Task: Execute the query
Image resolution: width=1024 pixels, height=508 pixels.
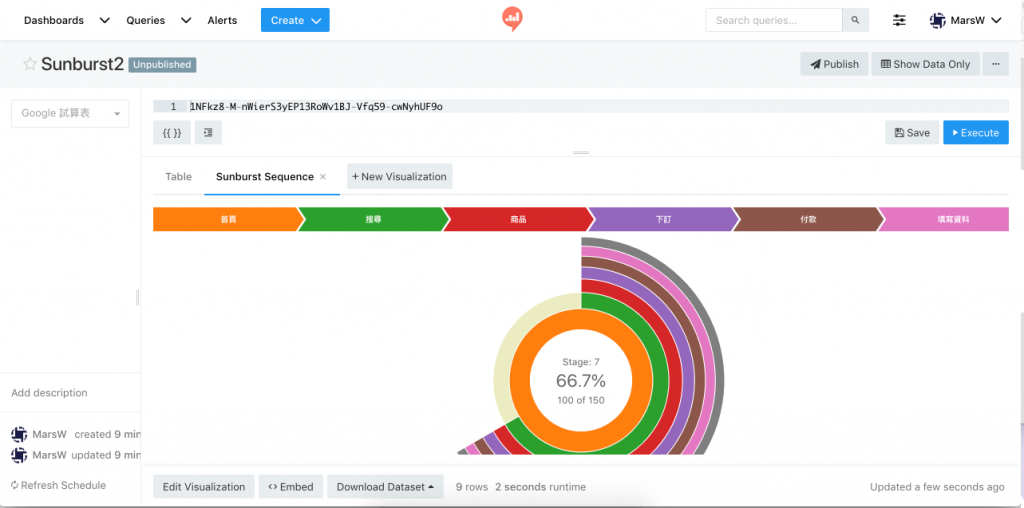Action: click(976, 133)
